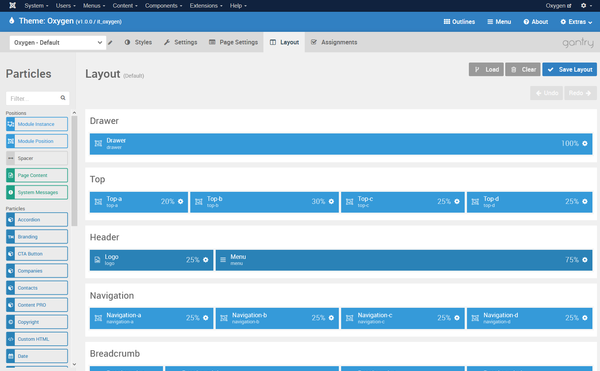Open the Top-b particle settings gear
Screen dimensions: 600x371
tap(331, 202)
